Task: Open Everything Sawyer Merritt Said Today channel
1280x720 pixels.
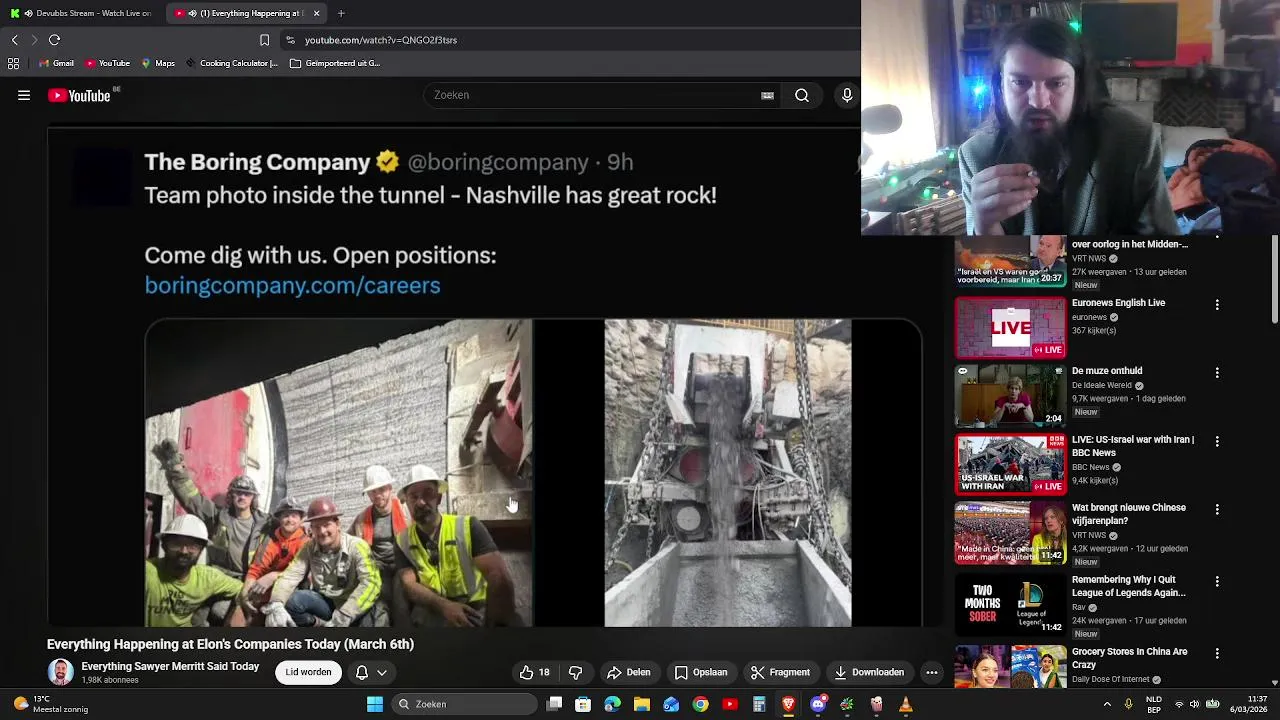Action: (170, 667)
